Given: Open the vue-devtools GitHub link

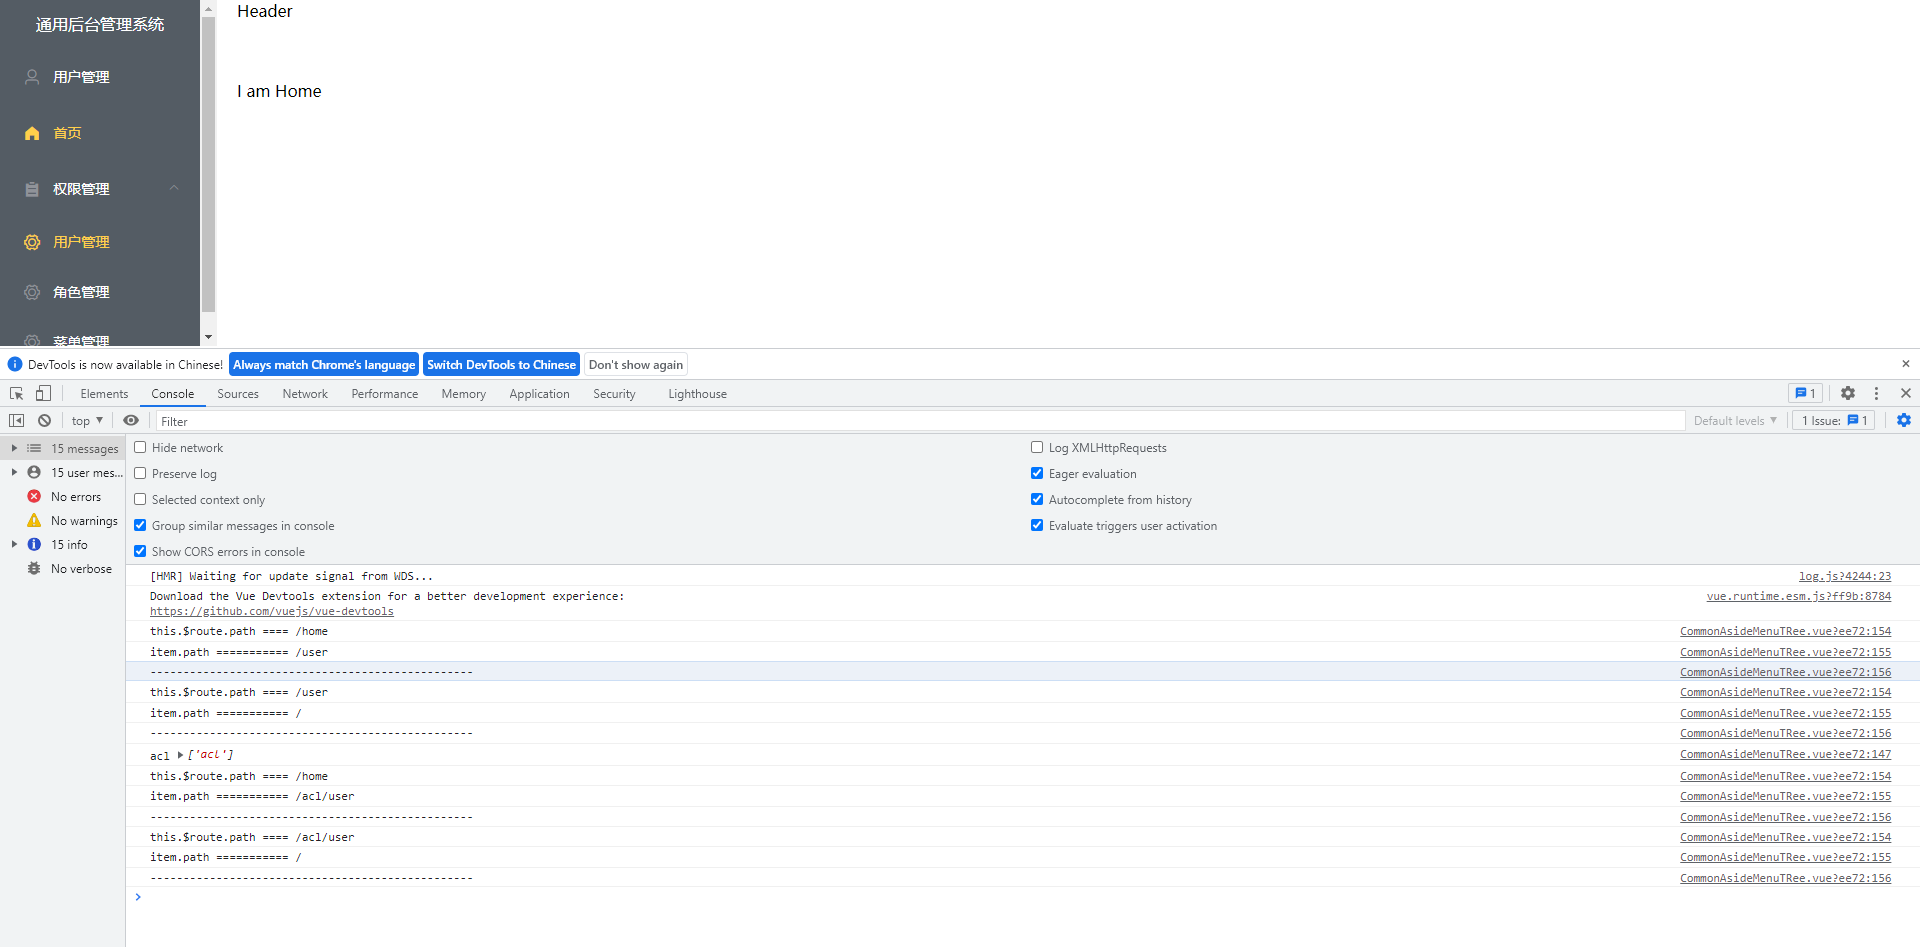Looking at the screenshot, I should [272, 611].
